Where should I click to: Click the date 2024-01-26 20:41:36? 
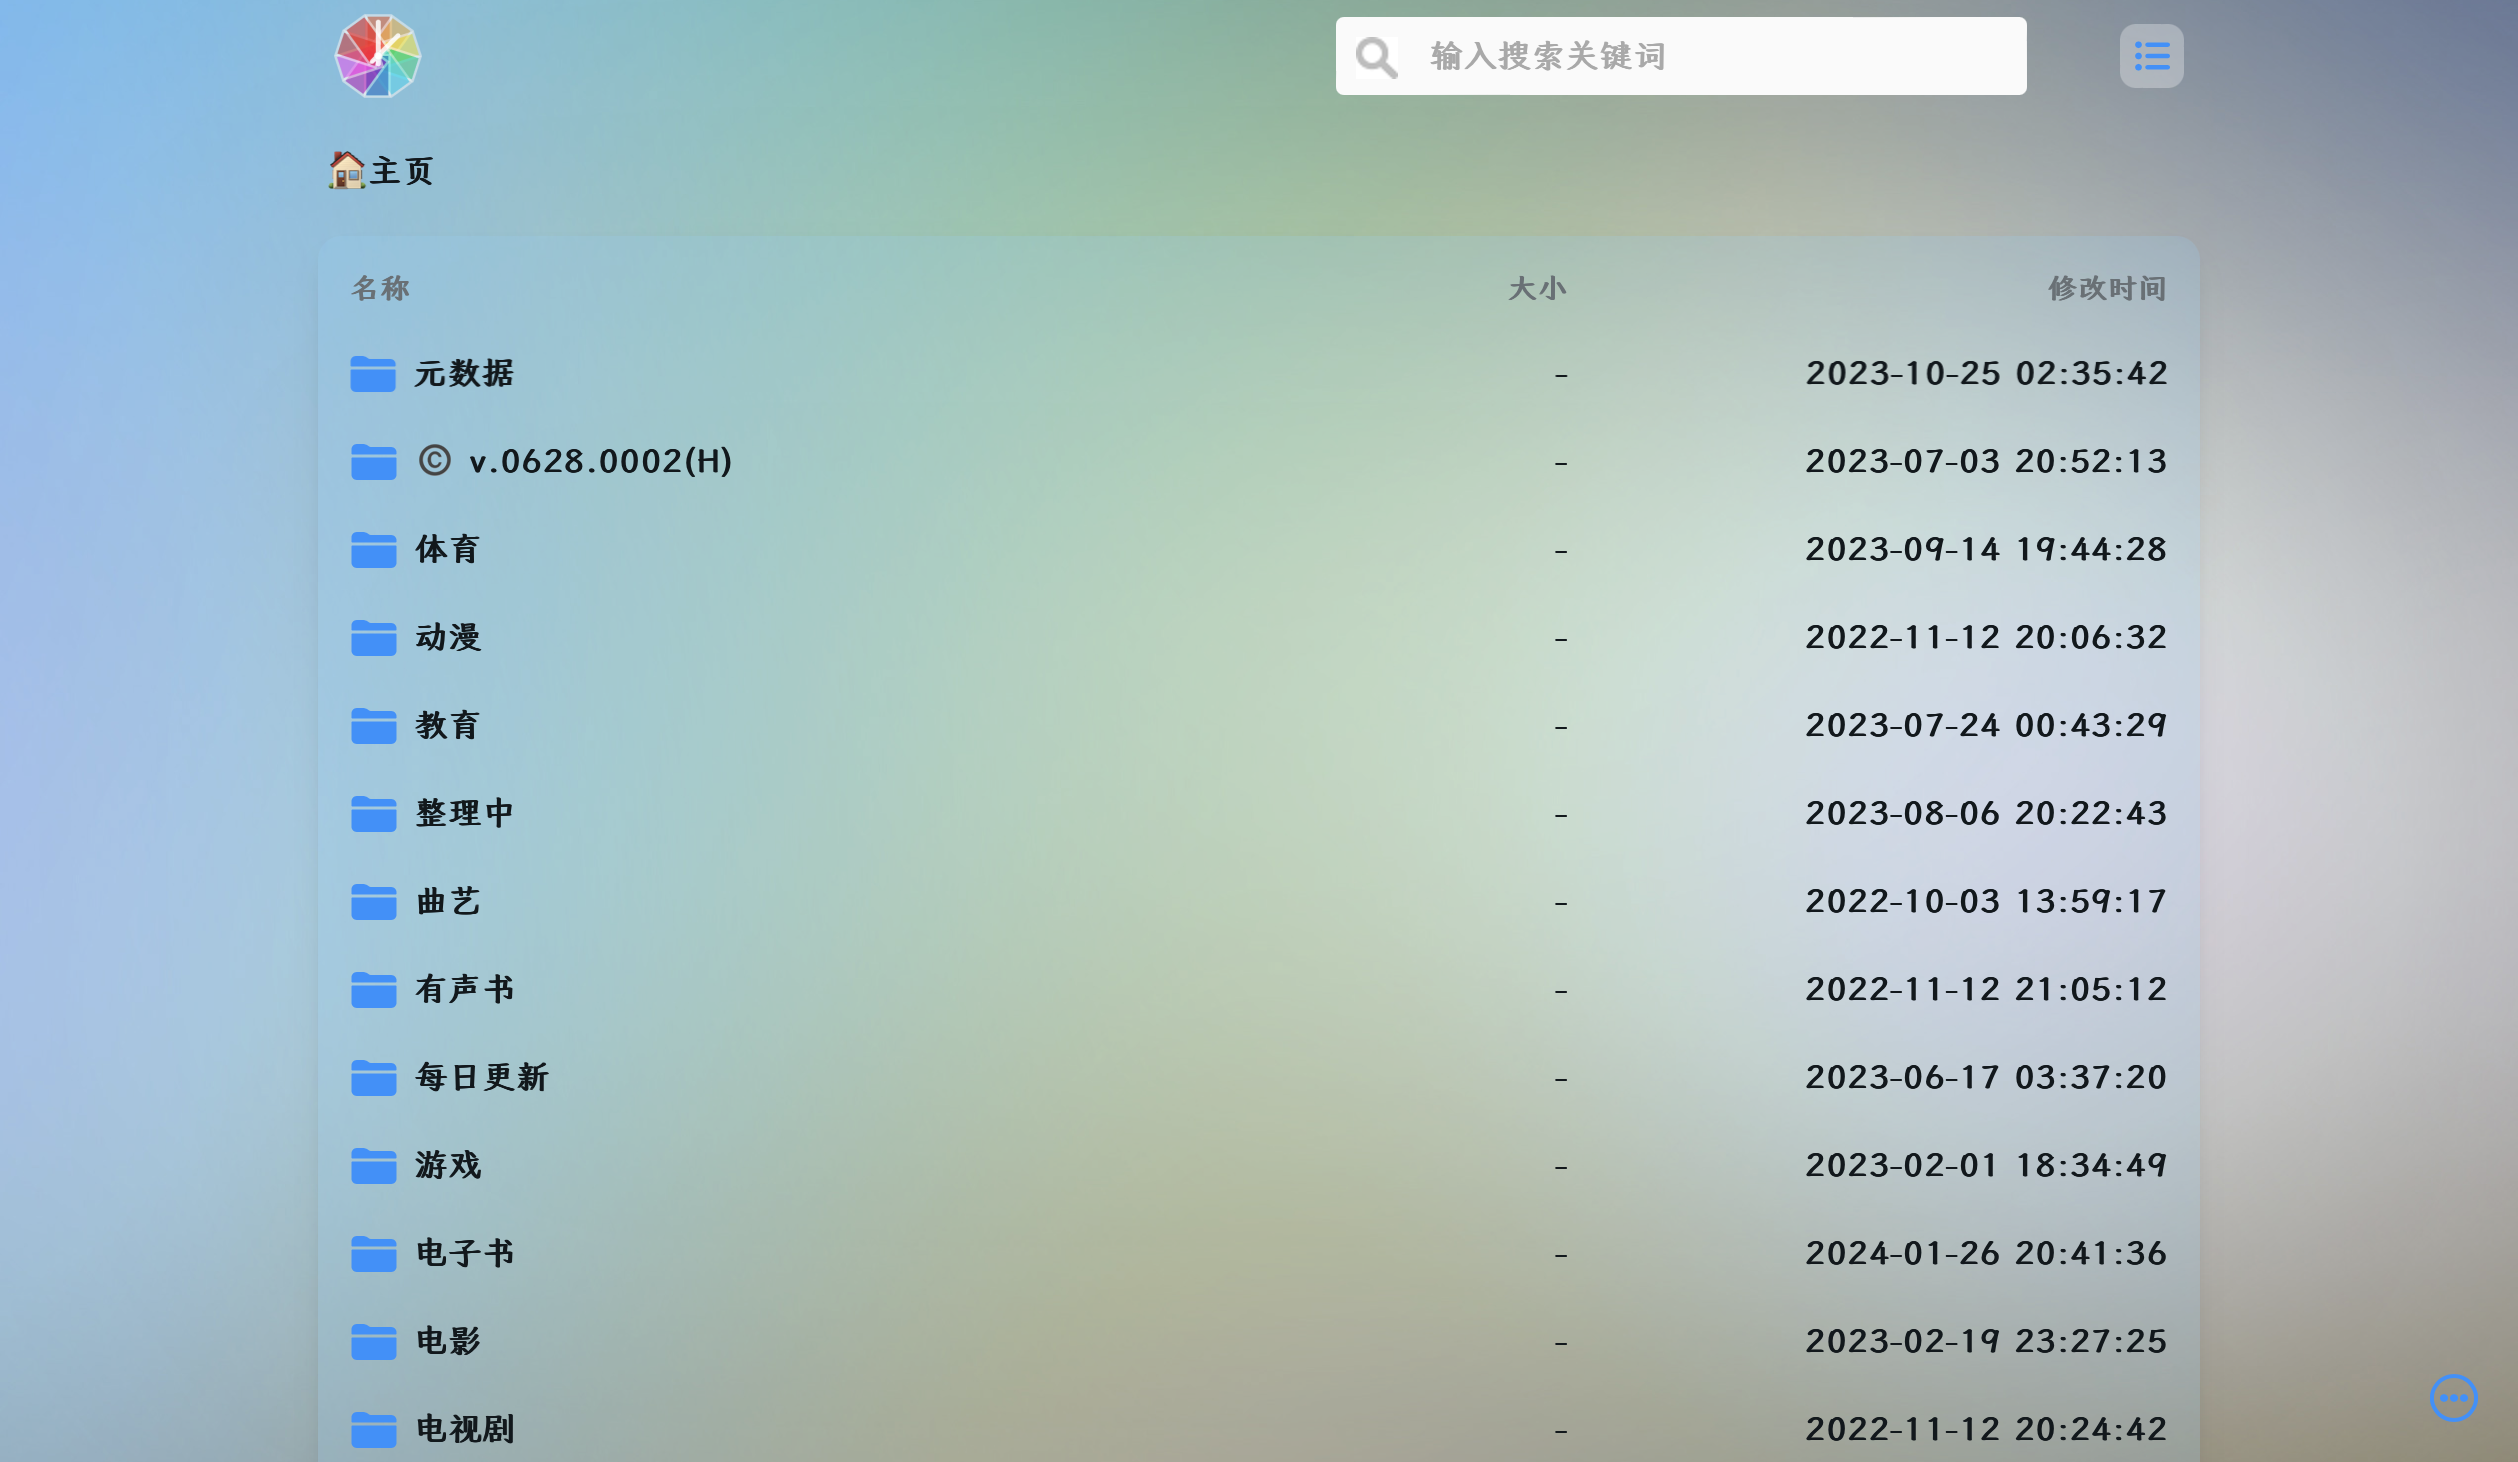point(1986,1254)
